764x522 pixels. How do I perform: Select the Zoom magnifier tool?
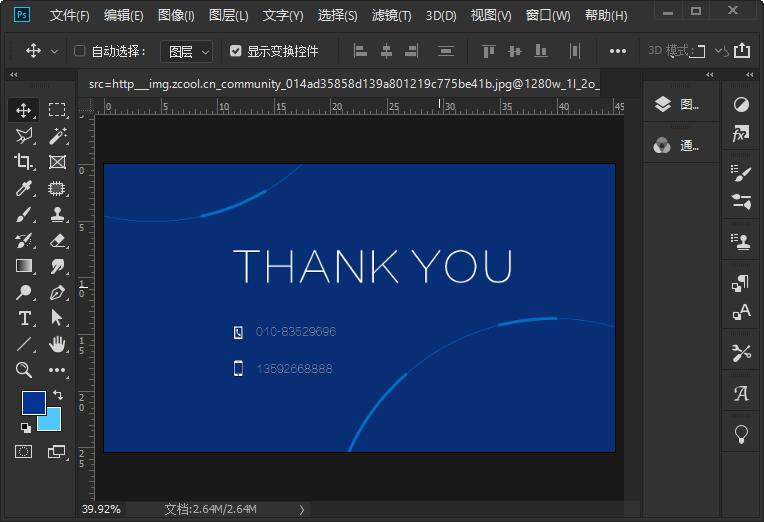(x=23, y=370)
